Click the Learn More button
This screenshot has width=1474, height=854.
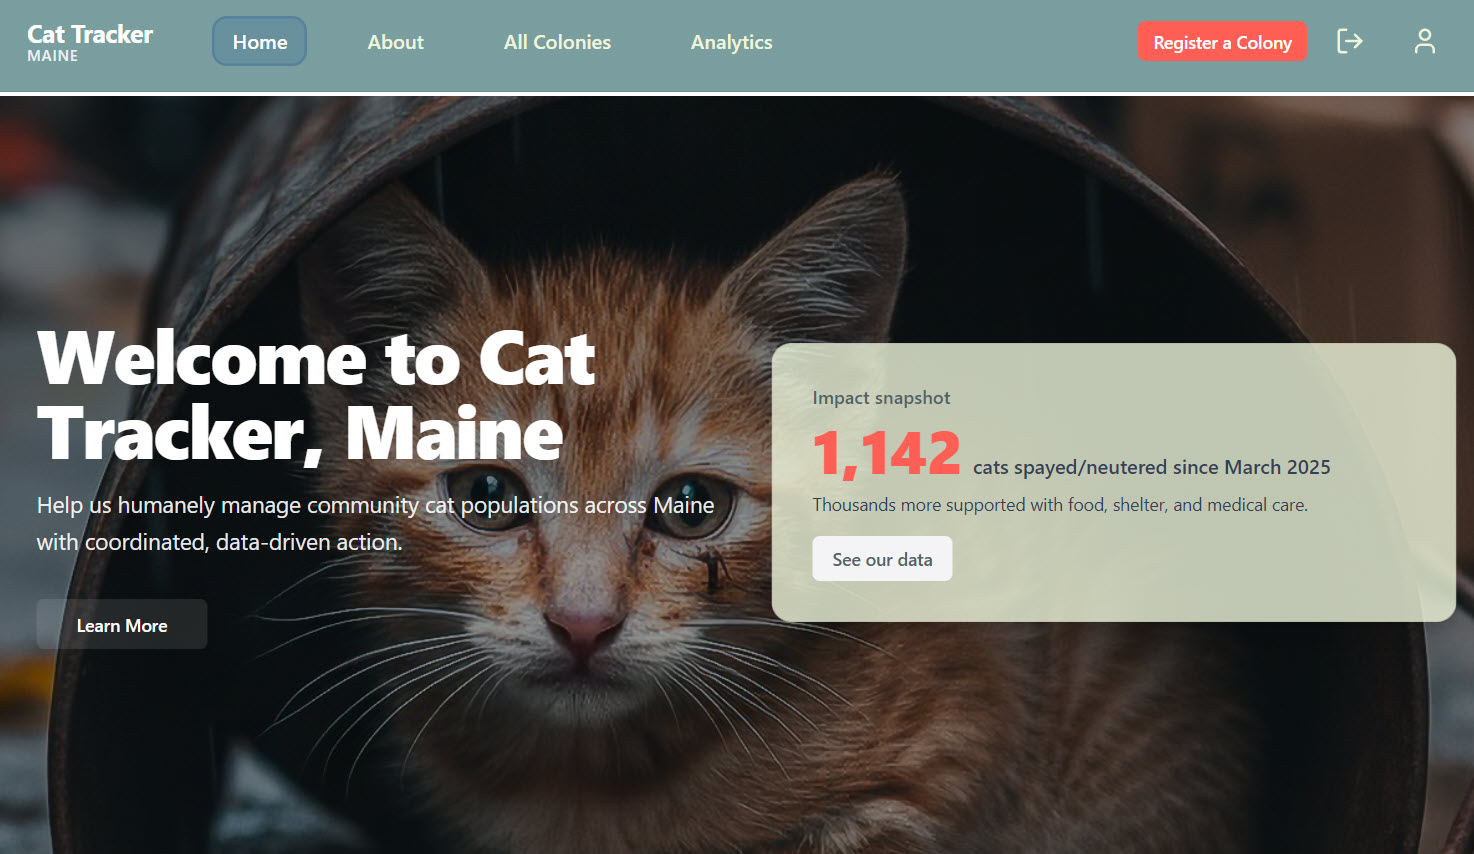click(x=122, y=625)
